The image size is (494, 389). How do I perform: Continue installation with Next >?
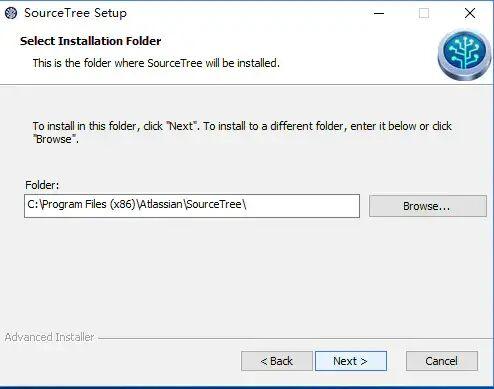(351, 361)
